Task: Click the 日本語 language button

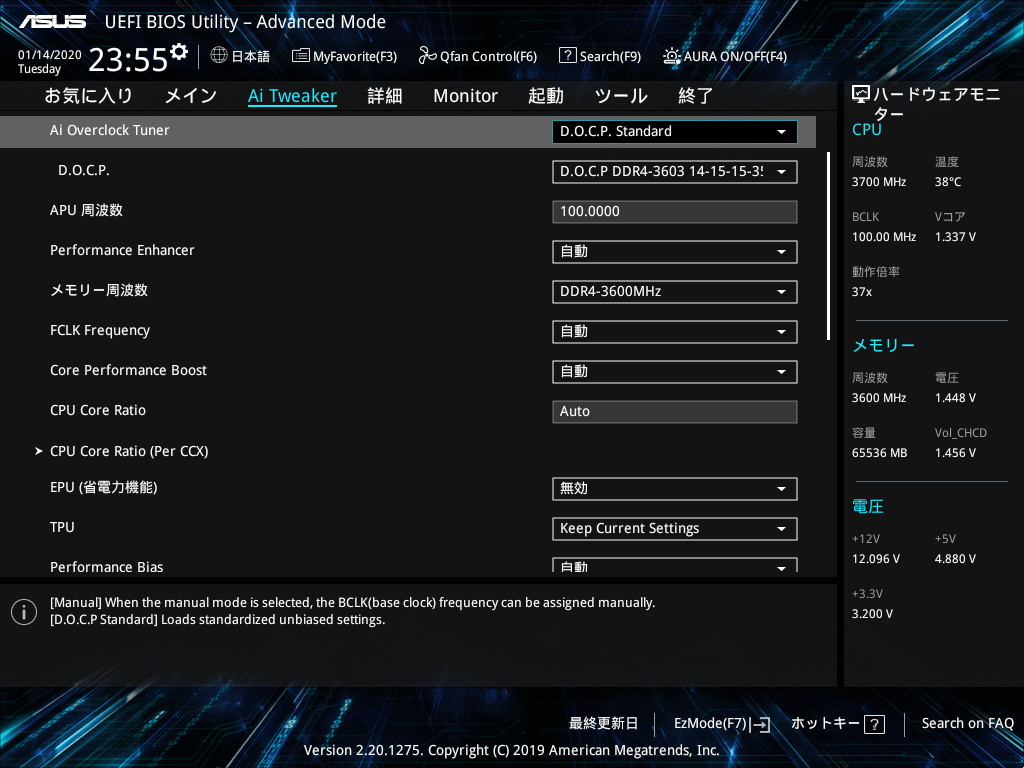Action: [240, 56]
